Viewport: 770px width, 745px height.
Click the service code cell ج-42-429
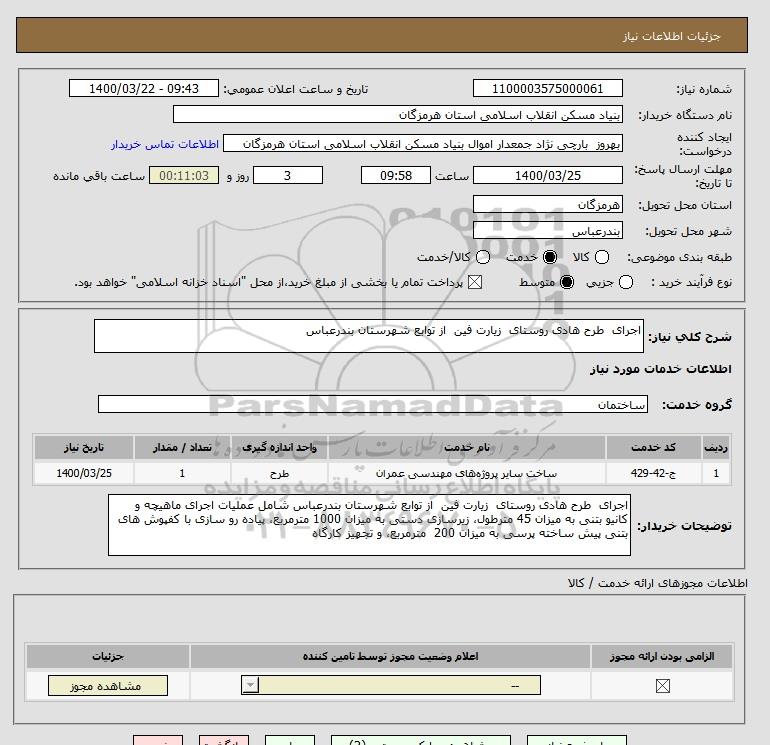click(653, 473)
